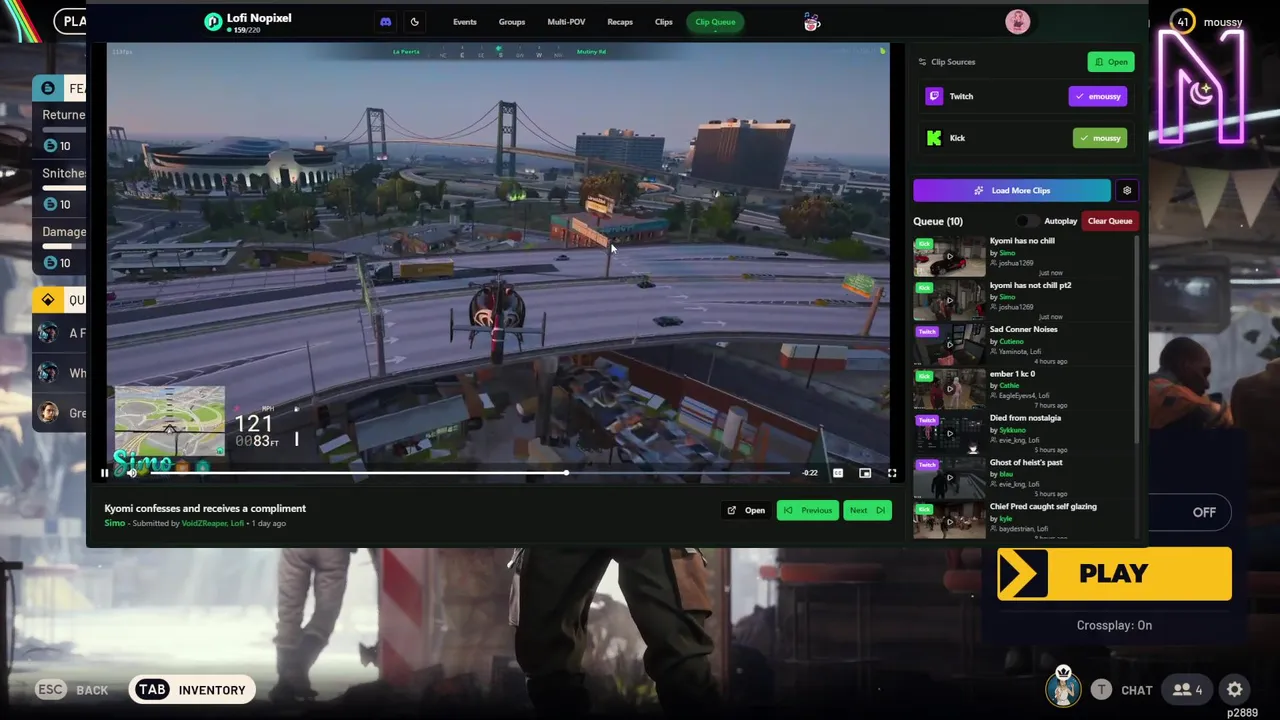Click the Sykkuno streamer name
Image resolution: width=1280 pixels, height=720 pixels.
(x=1012, y=430)
